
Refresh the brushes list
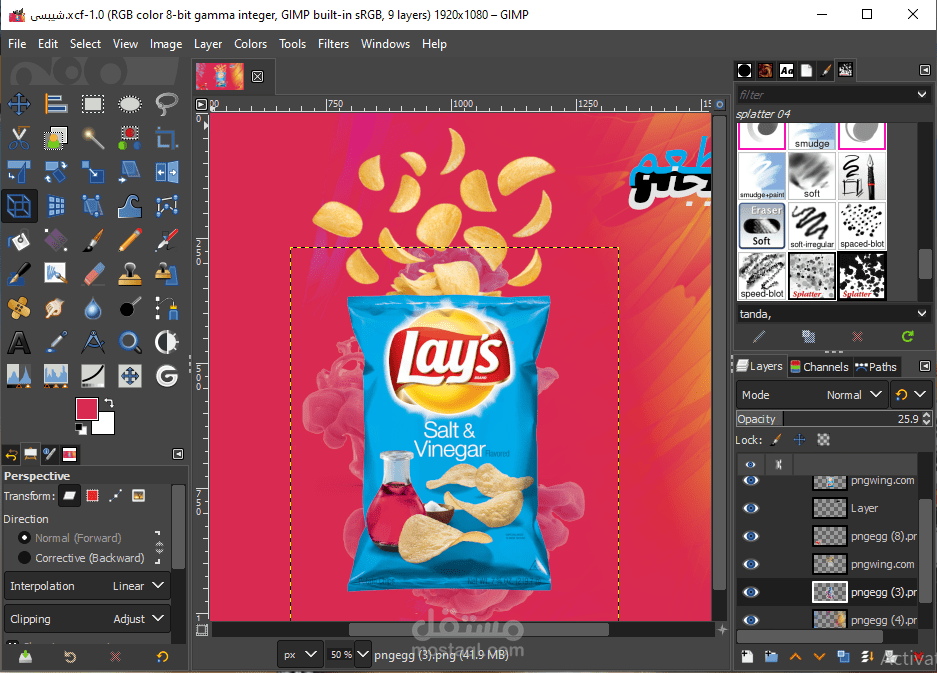tap(907, 336)
